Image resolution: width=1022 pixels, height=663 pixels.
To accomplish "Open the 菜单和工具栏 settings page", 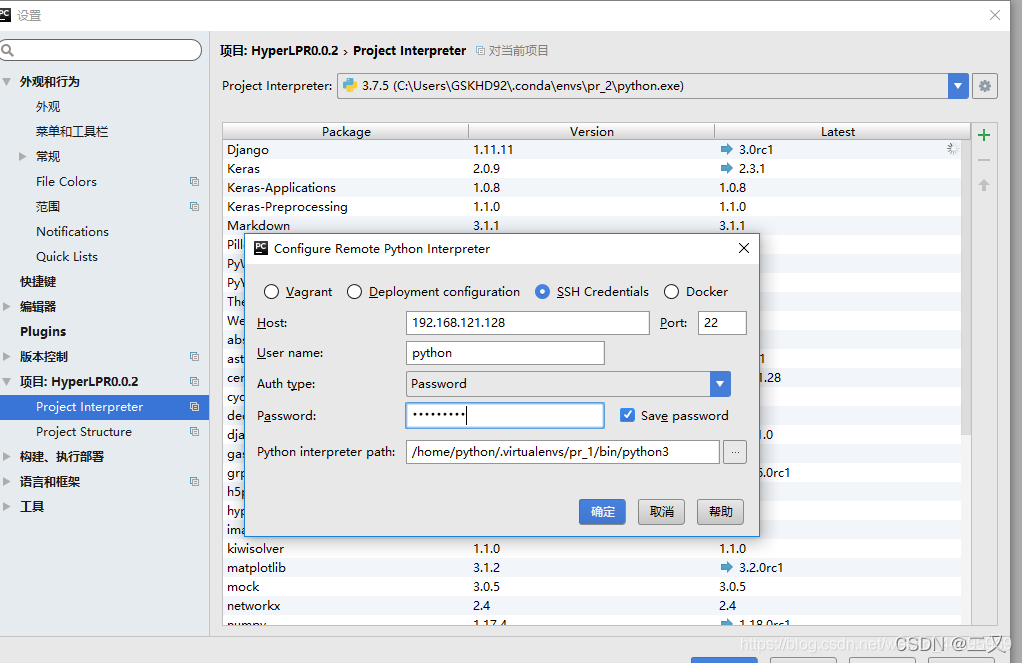I will [x=72, y=131].
